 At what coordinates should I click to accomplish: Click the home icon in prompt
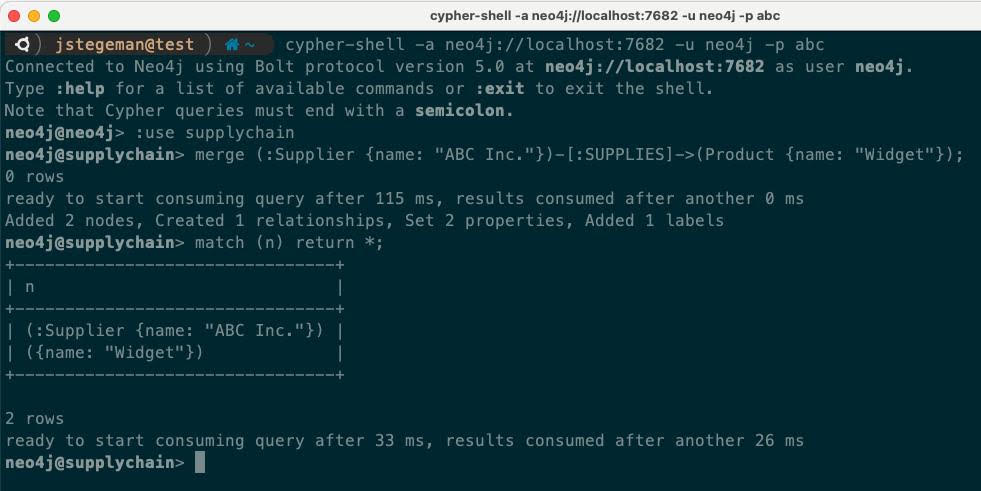(x=232, y=44)
